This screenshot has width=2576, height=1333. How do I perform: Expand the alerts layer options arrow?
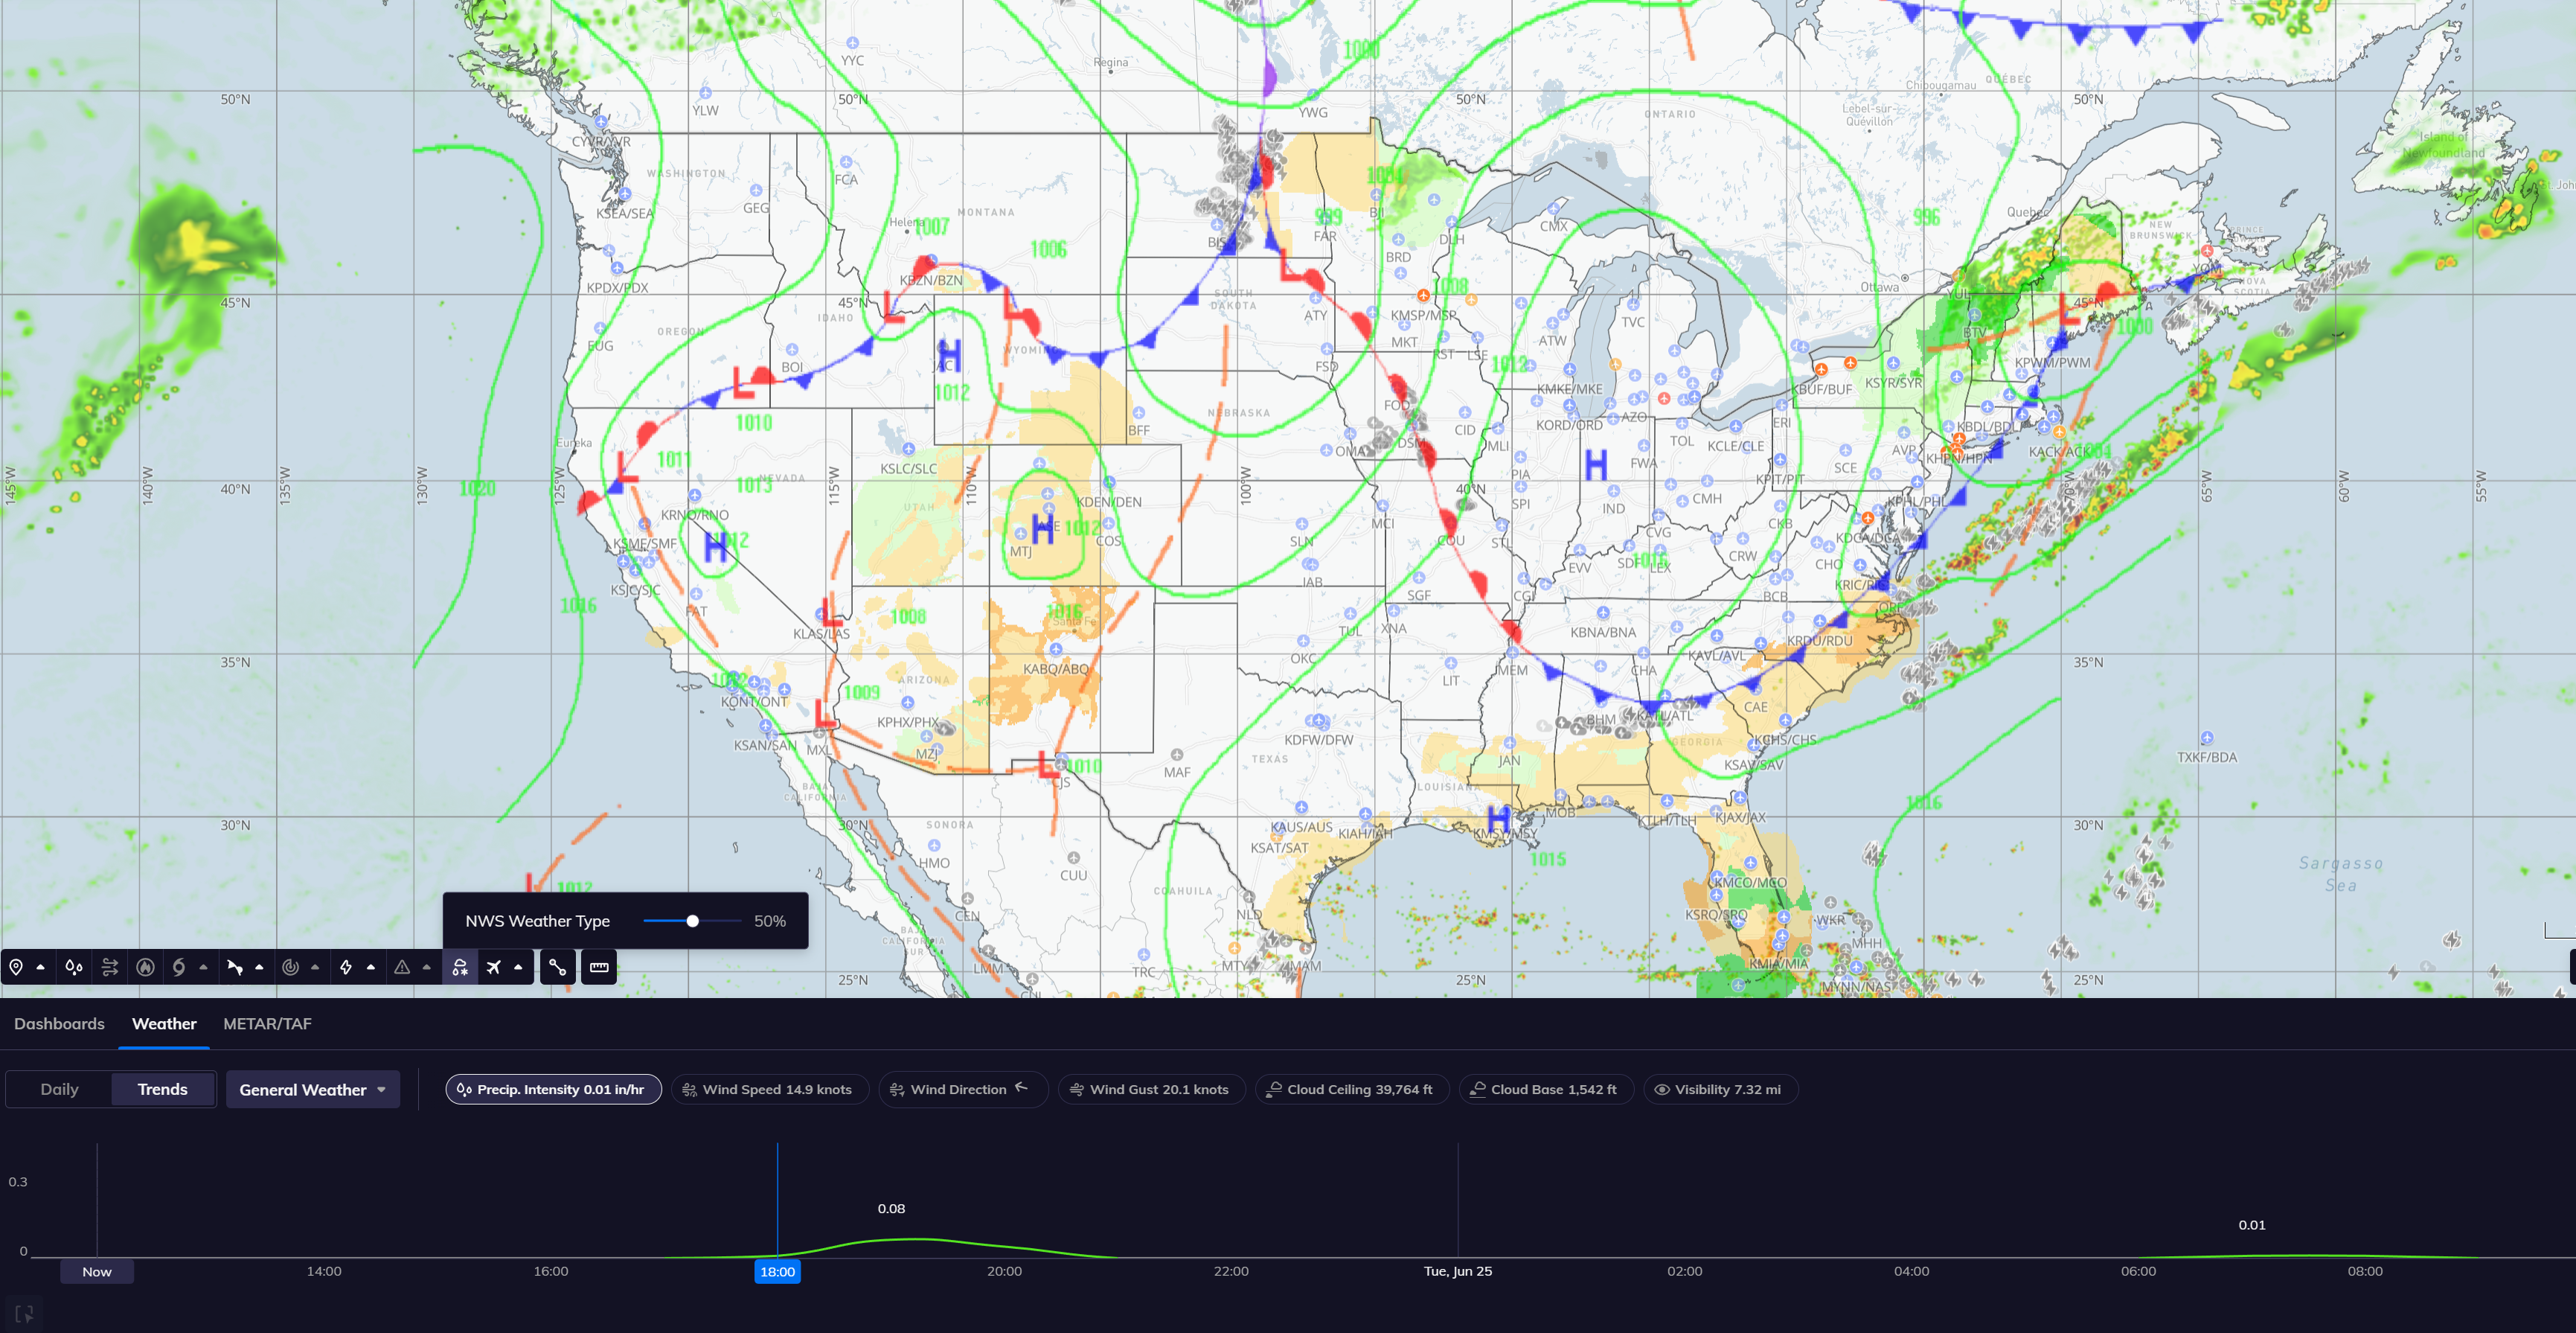[427, 967]
